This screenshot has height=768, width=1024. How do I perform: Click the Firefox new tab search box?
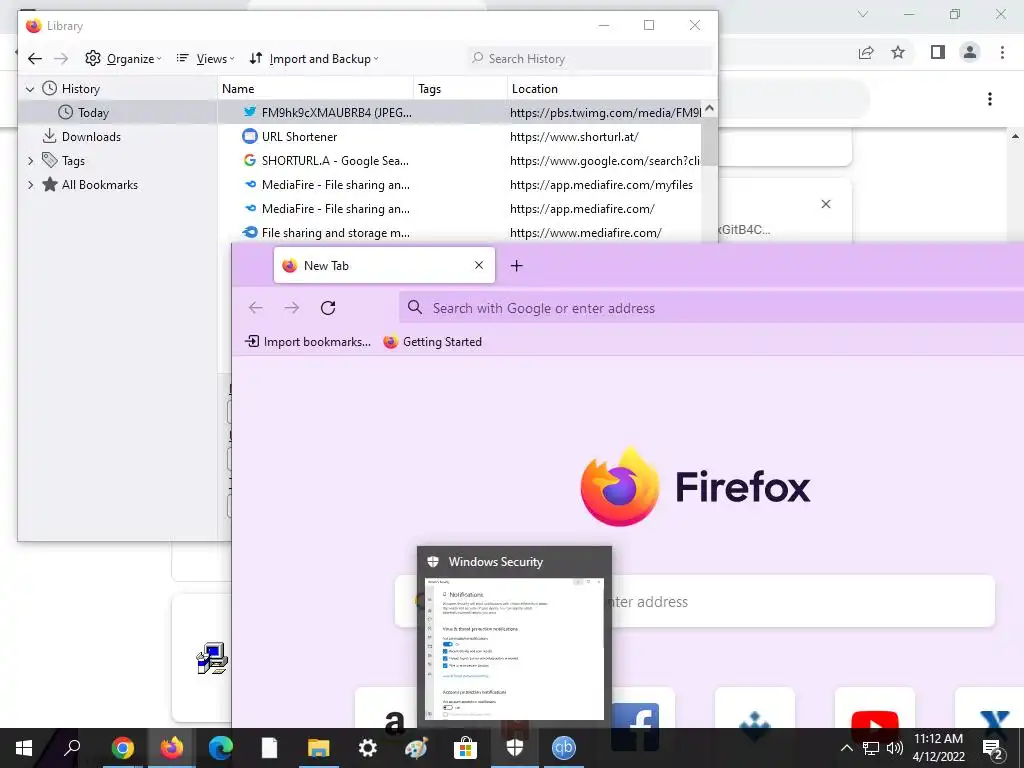tap(695, 601)
